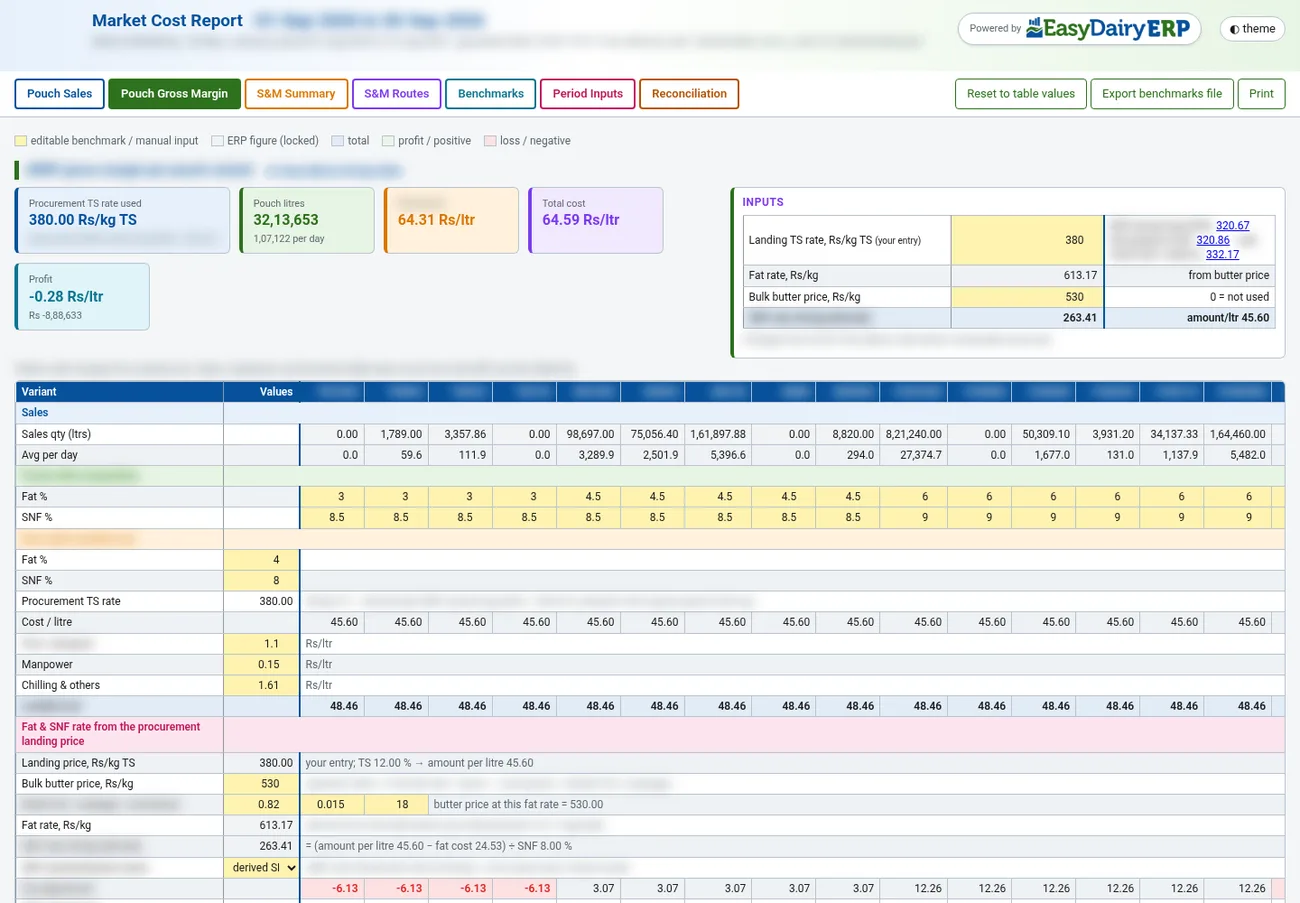Select the Procurement TS rate used card
This screenshot has width=1300, height=903.
click(122, 220)
